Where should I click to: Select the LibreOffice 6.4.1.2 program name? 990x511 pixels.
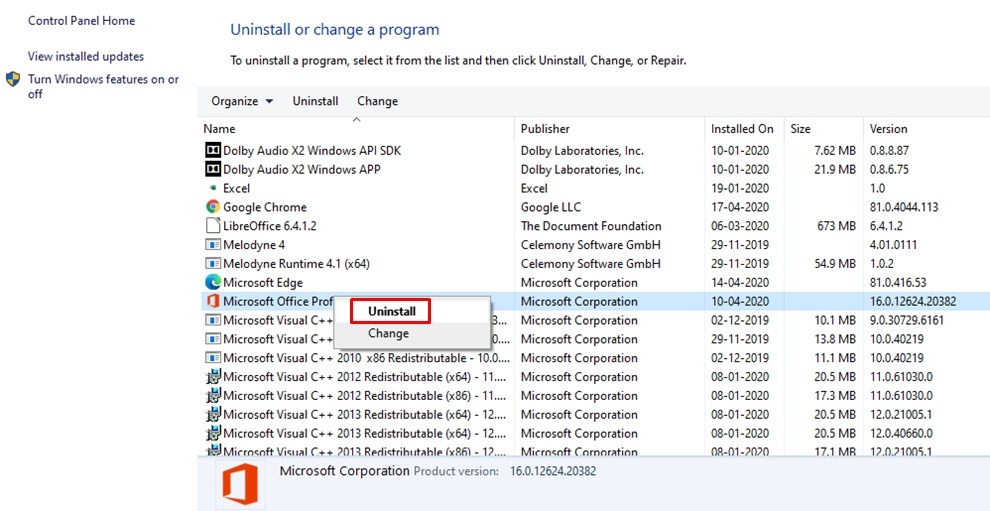point(270,226)
